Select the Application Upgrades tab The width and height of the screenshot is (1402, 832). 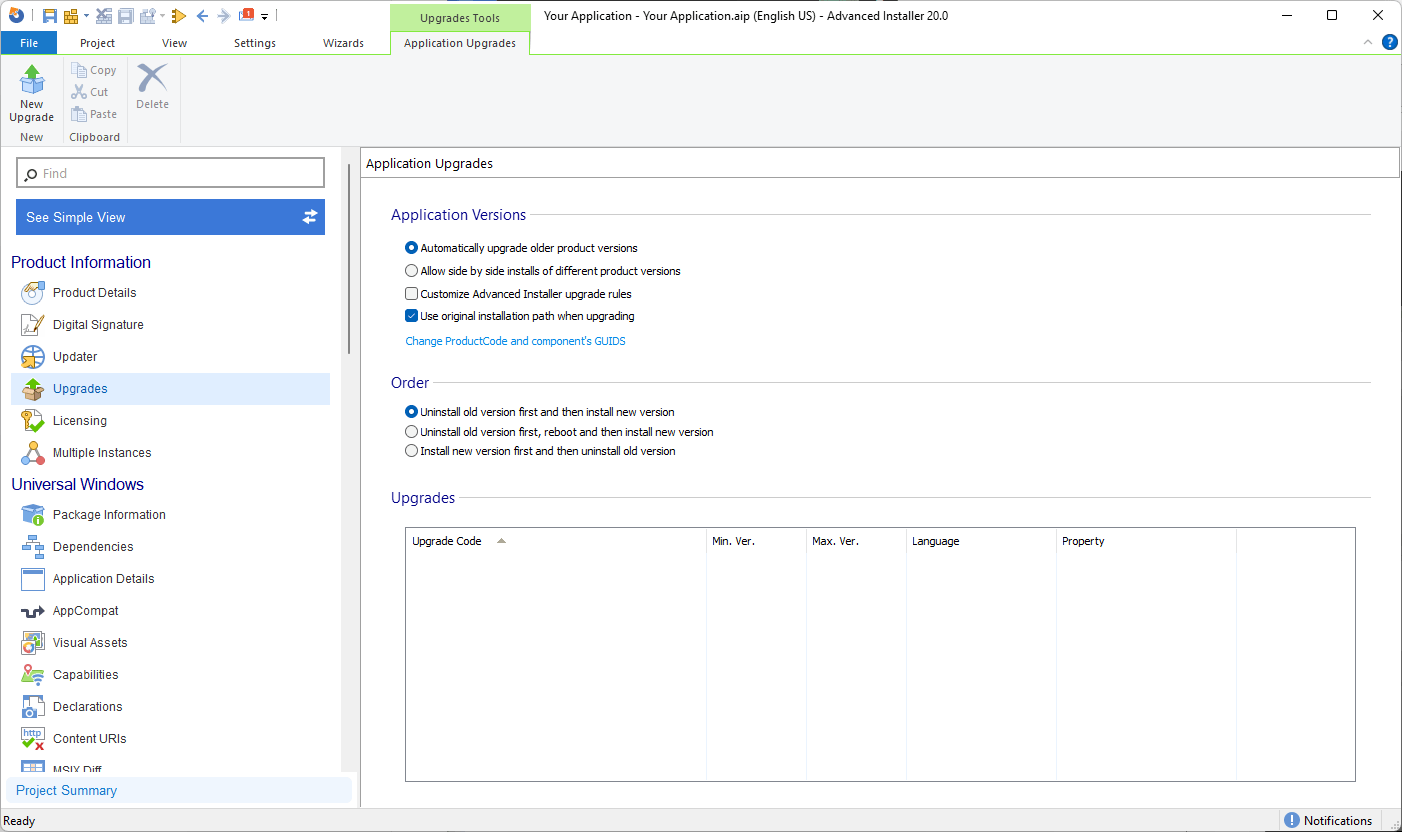tap(460, 43)
